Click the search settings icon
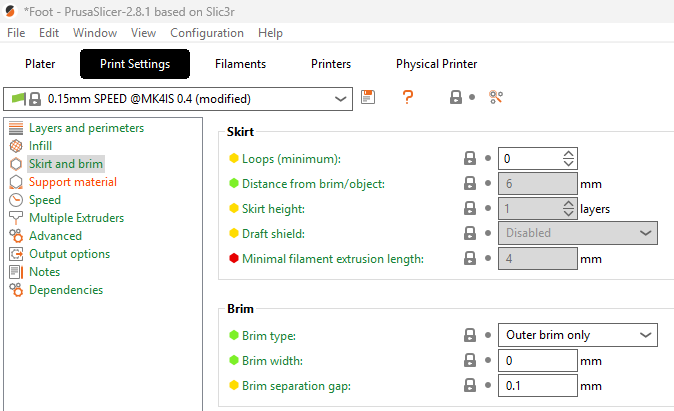This screenshot has height=411, width=674. coord(496,97)
